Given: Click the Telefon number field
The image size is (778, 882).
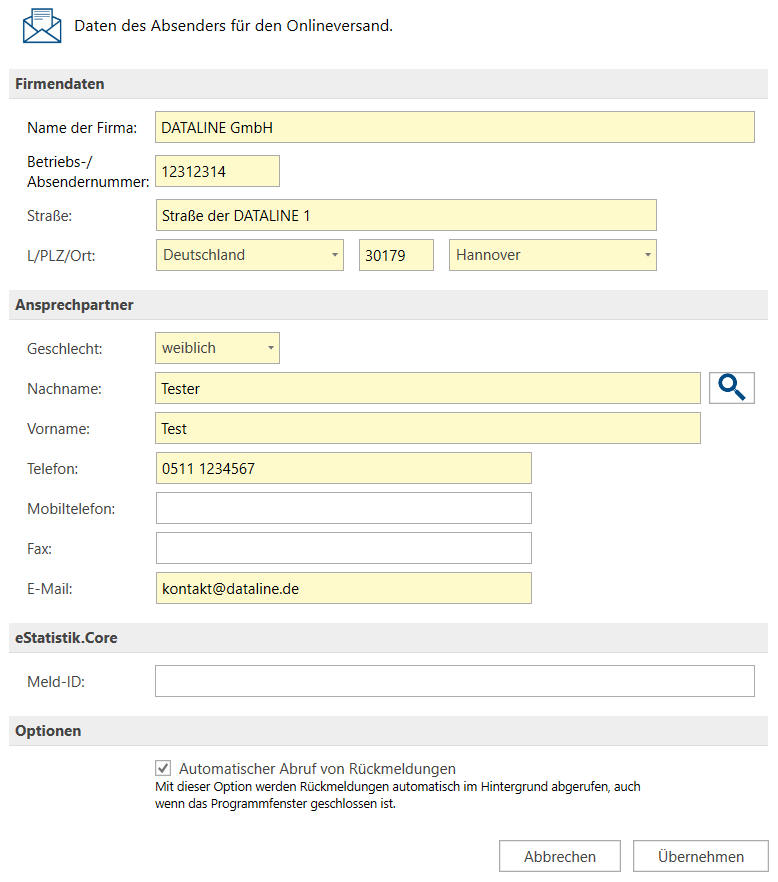Looking at the screenshot, I should tap(343, 468).
